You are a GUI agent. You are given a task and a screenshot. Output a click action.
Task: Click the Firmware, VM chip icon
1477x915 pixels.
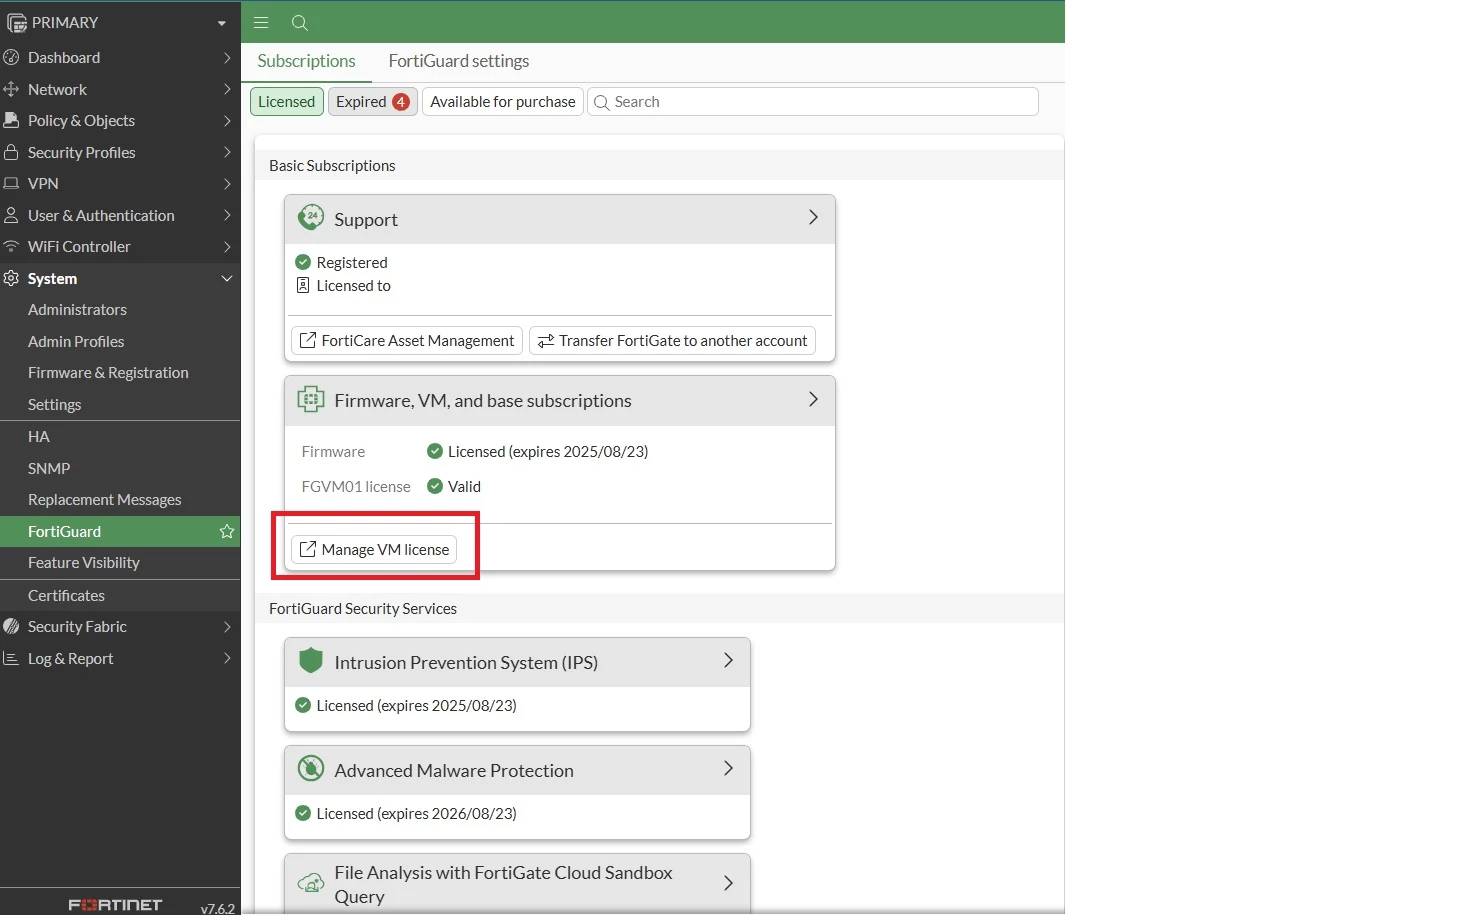311,399
